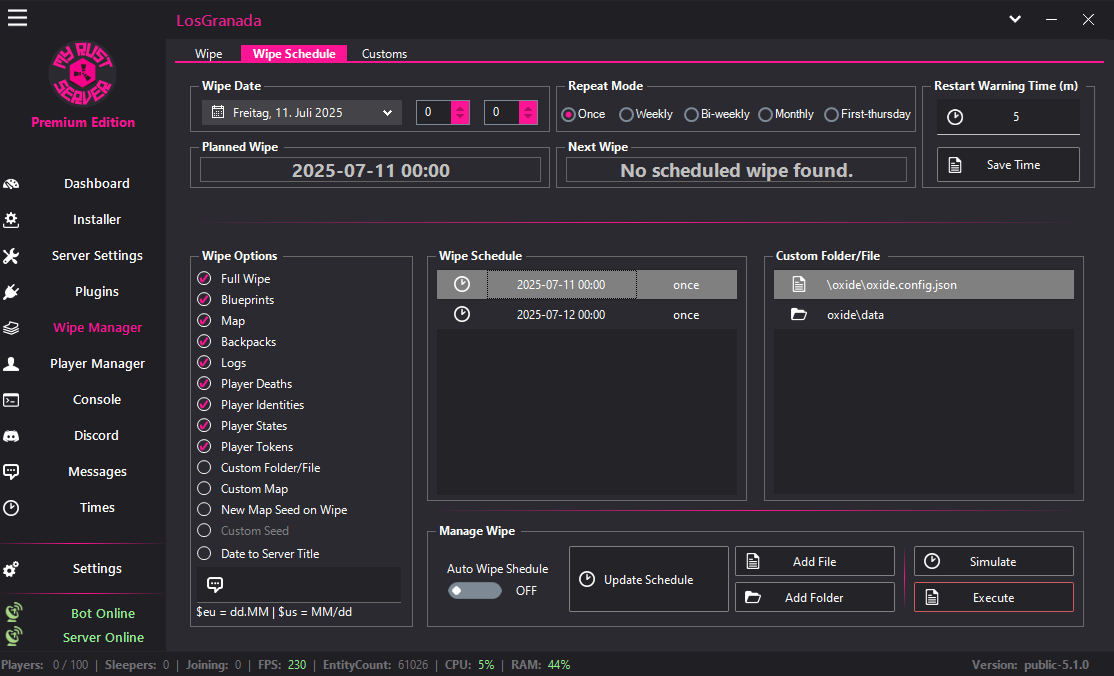Click the wipe hour input field
The width and height of the screenshot is (1114, 676).
click(433, 112)
